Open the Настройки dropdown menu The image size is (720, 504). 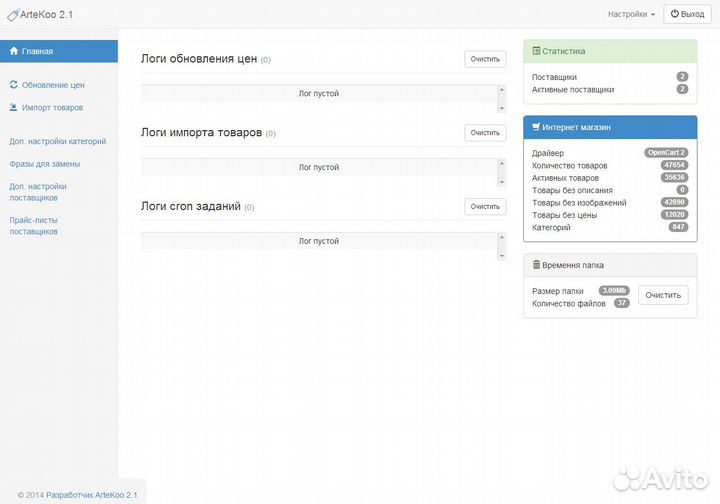(631, 14)
